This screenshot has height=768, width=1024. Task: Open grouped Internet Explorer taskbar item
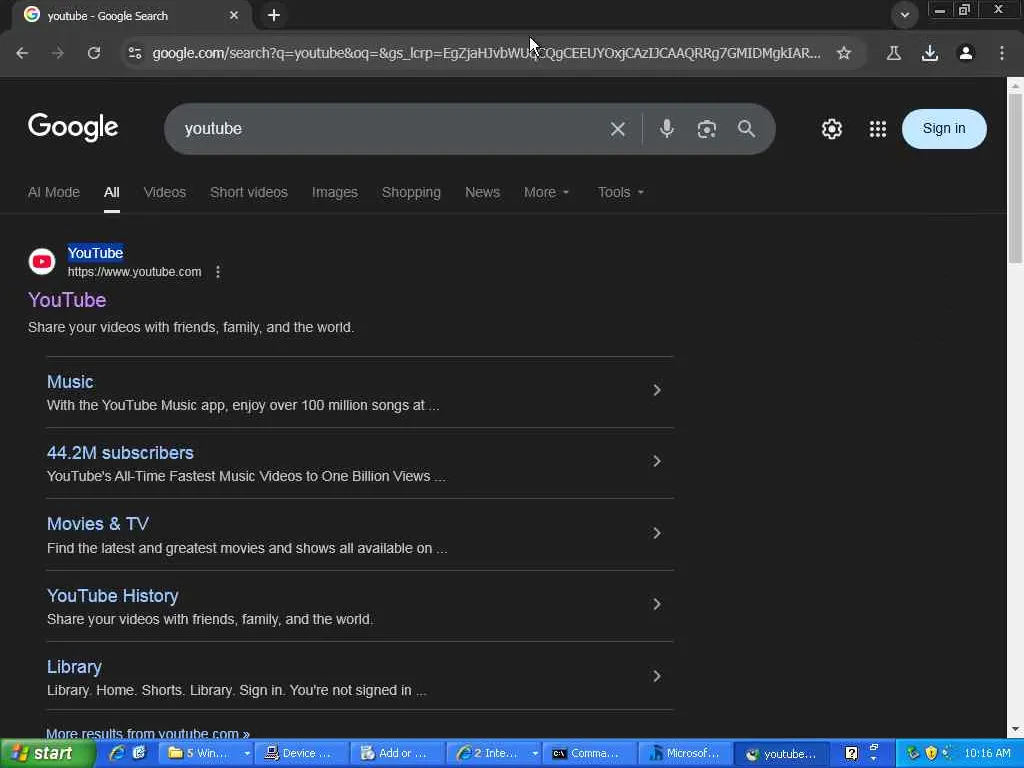[x=494, y=753]
